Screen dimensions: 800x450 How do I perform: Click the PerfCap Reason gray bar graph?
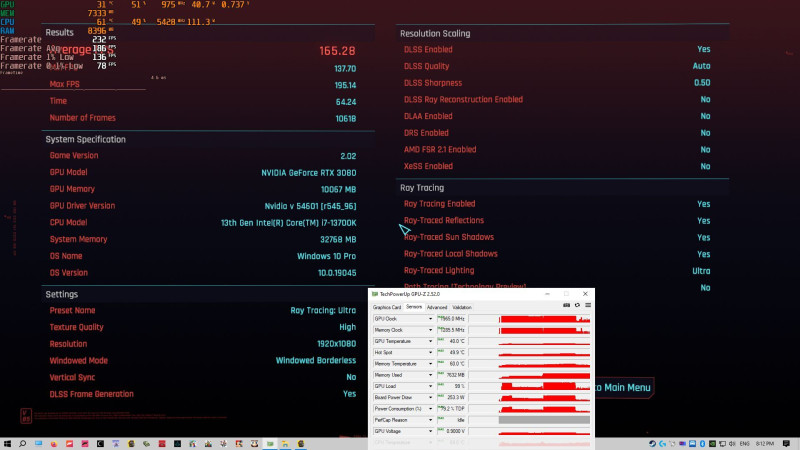544,420
